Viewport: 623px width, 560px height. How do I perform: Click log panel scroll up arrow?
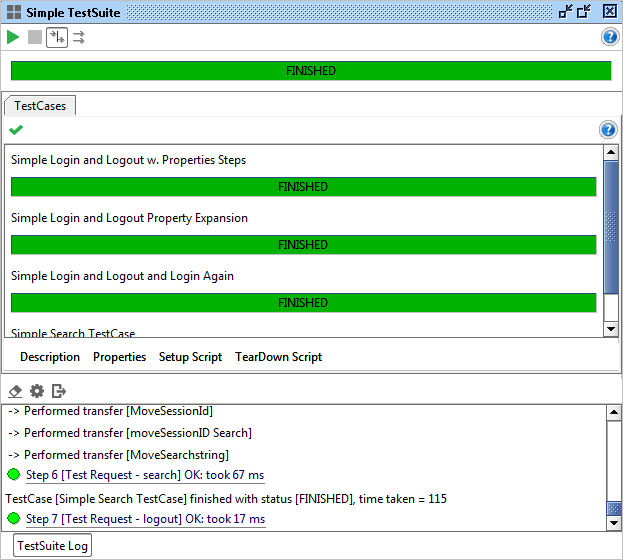click(x=614, y=412)
